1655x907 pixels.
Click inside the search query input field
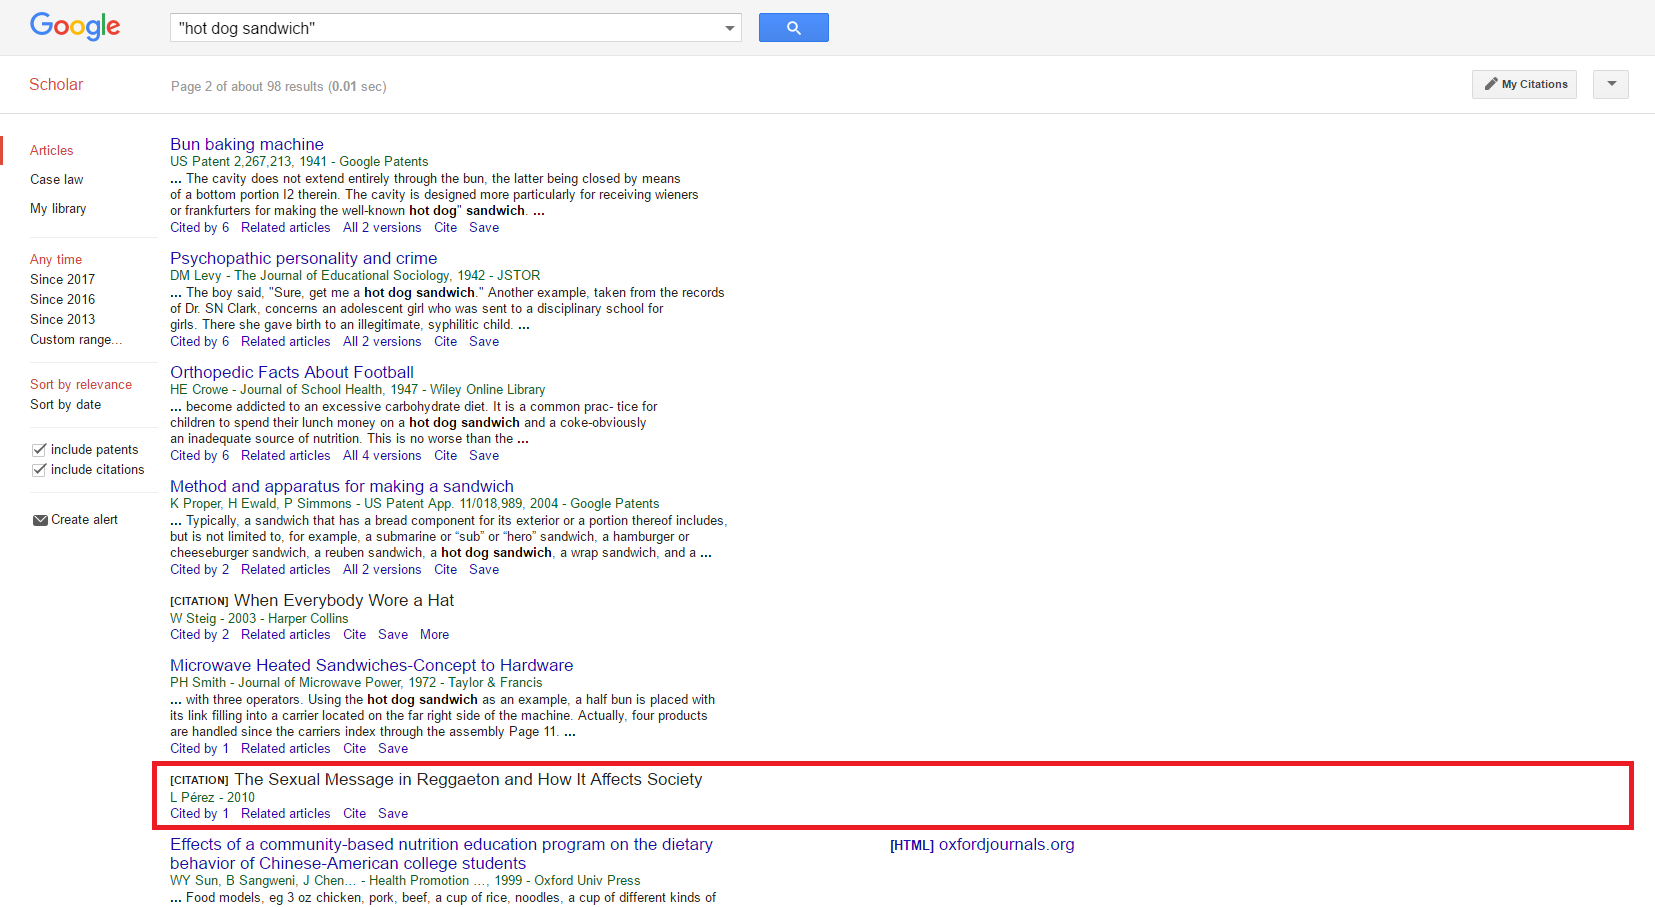click(445, 28)
